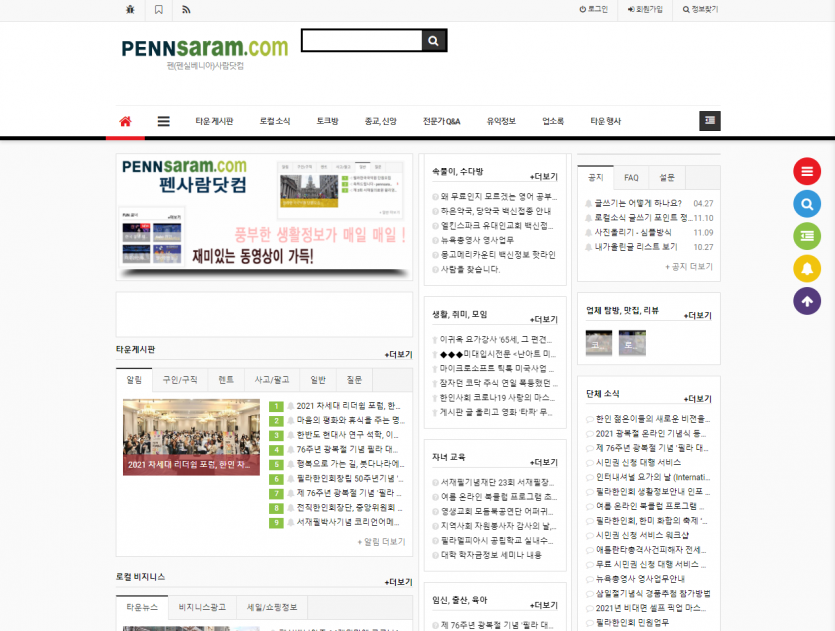Expand 속풀이, 수다방 section 더보기
835x631 pixels.
[544, 176]
